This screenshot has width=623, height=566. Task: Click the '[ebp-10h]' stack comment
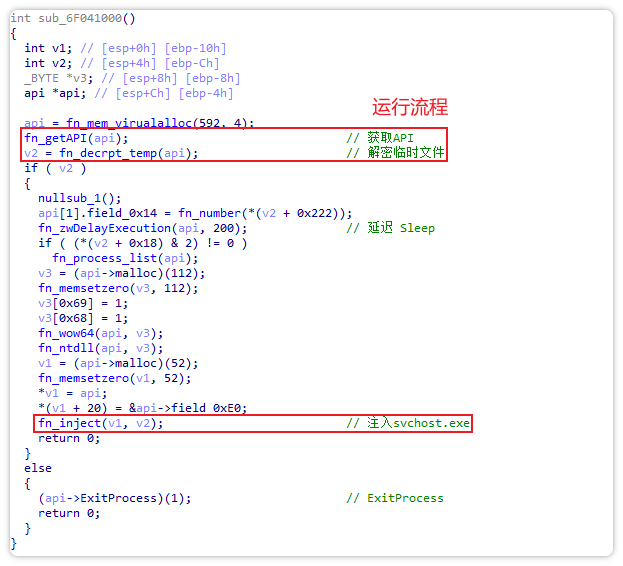(195, 48)
